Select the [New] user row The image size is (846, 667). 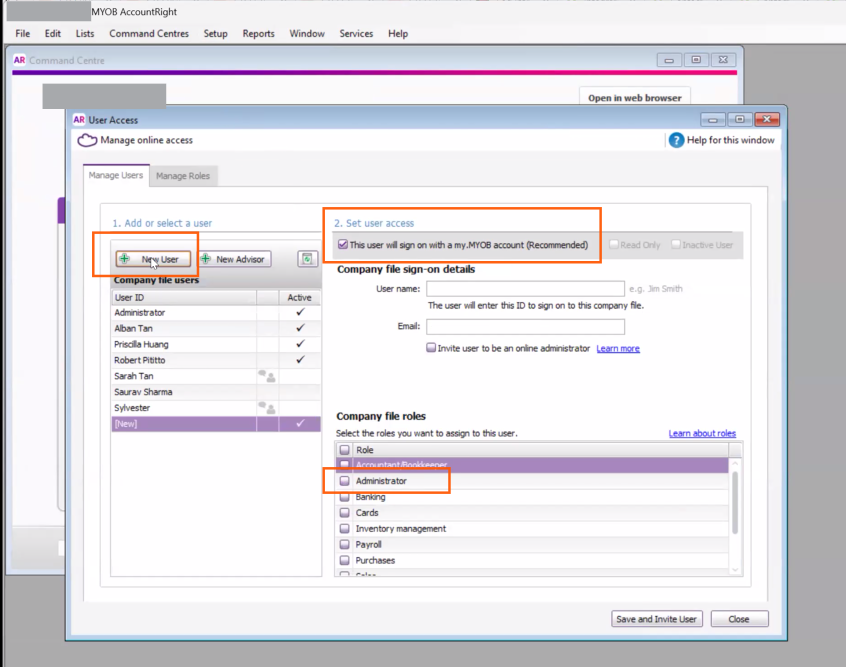click(x=216, y=424)
